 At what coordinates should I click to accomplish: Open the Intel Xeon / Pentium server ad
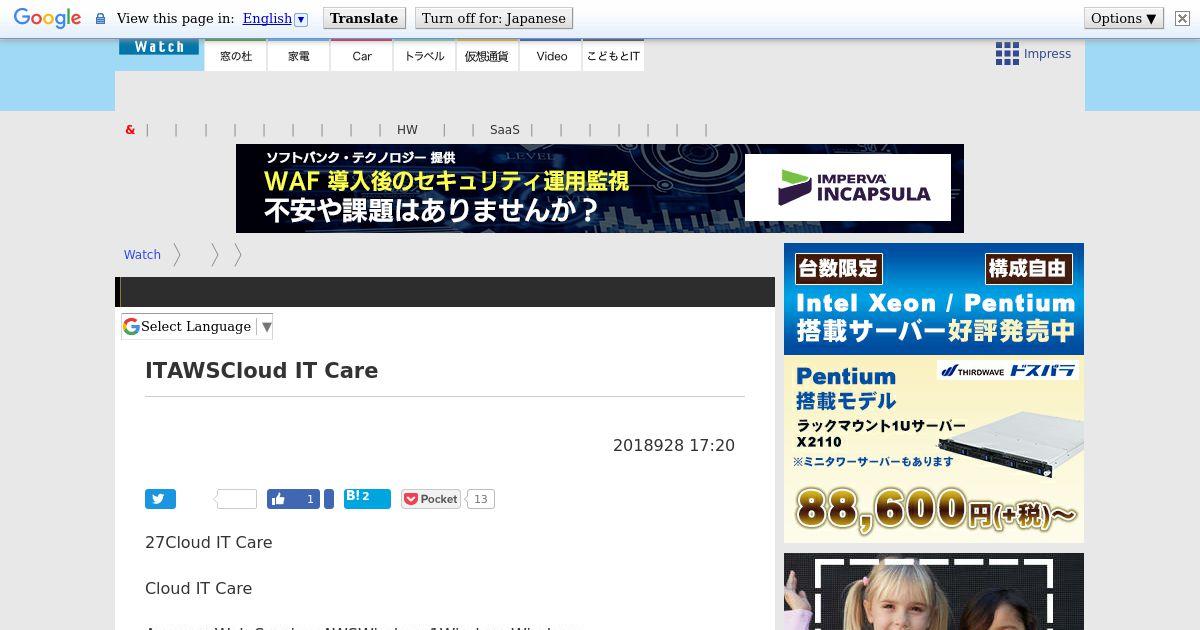934,393
